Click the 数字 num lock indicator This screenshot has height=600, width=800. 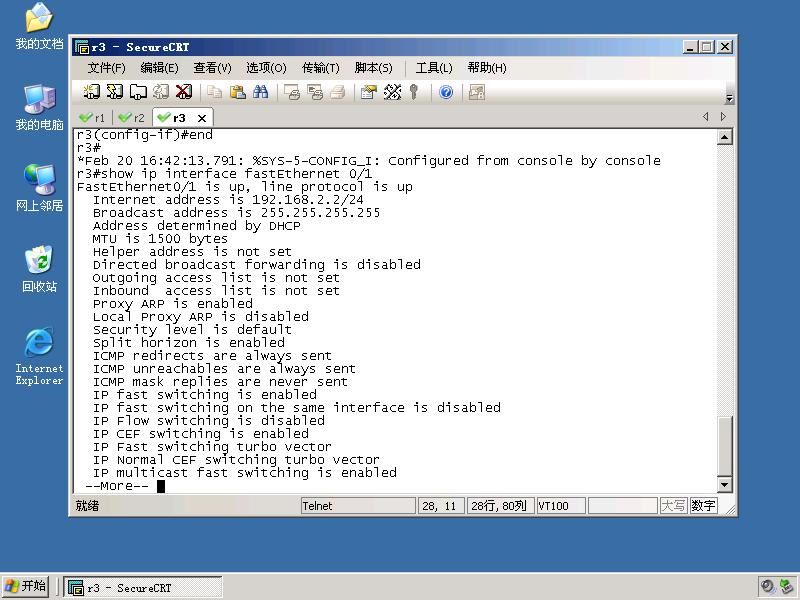point(703,506)
